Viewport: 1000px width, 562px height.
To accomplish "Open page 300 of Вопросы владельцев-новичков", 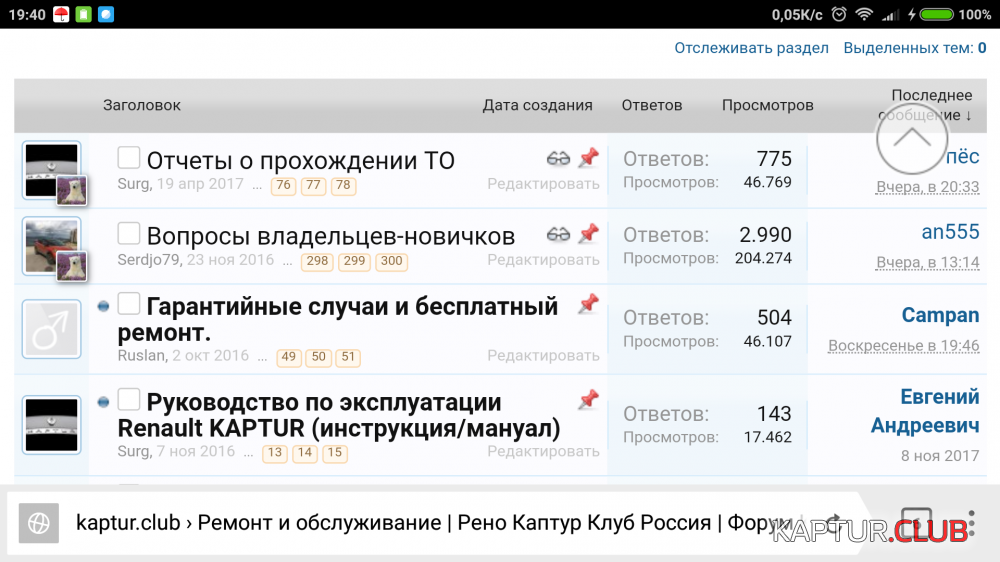I will 391,262.
